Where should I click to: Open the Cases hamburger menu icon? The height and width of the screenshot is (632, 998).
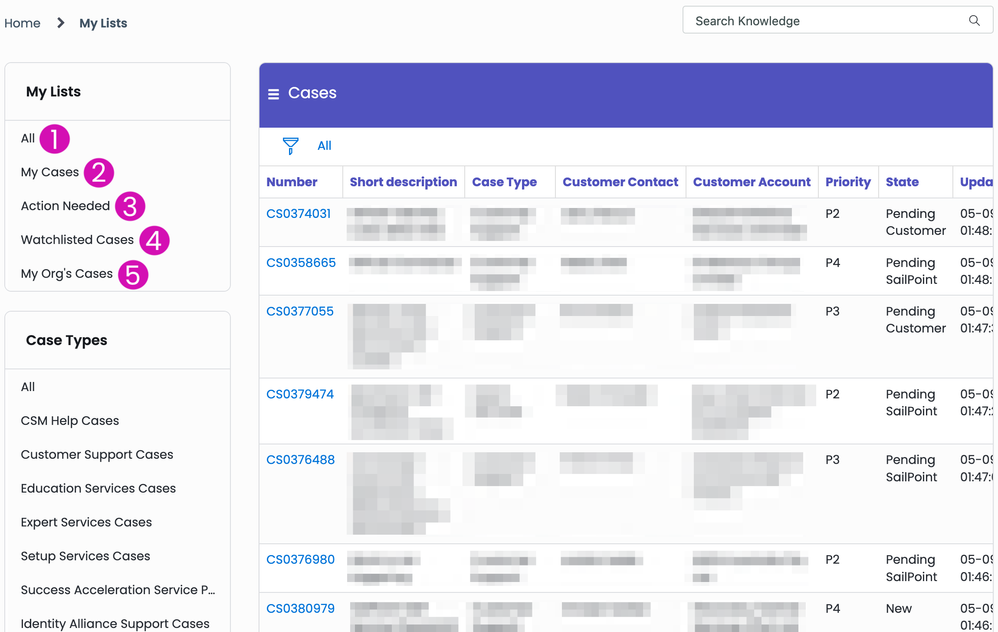tap(273, 94)
